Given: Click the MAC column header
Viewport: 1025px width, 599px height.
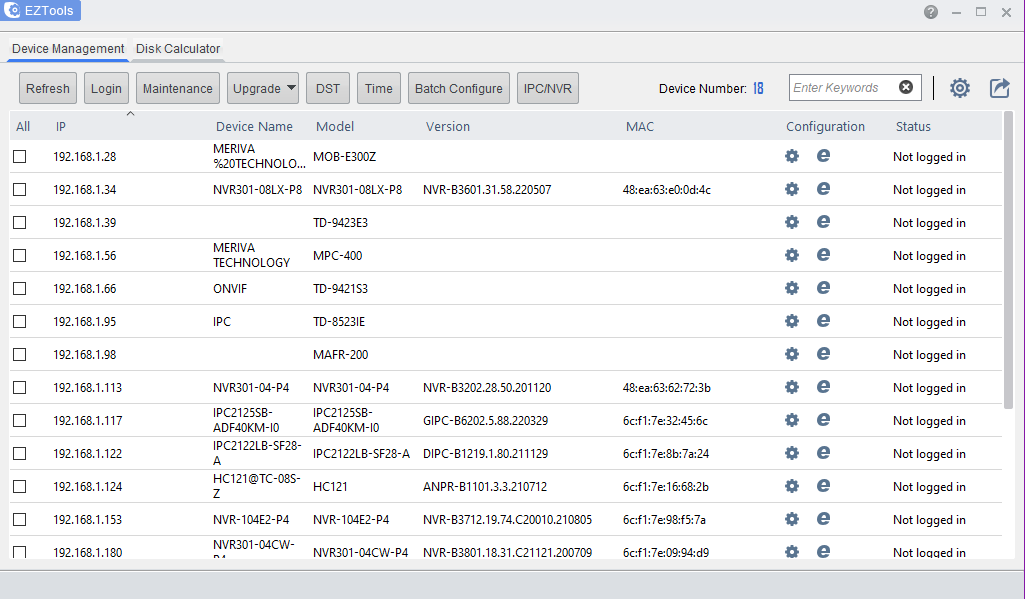Looking at the screenshot, I should [x=640, y=126].
